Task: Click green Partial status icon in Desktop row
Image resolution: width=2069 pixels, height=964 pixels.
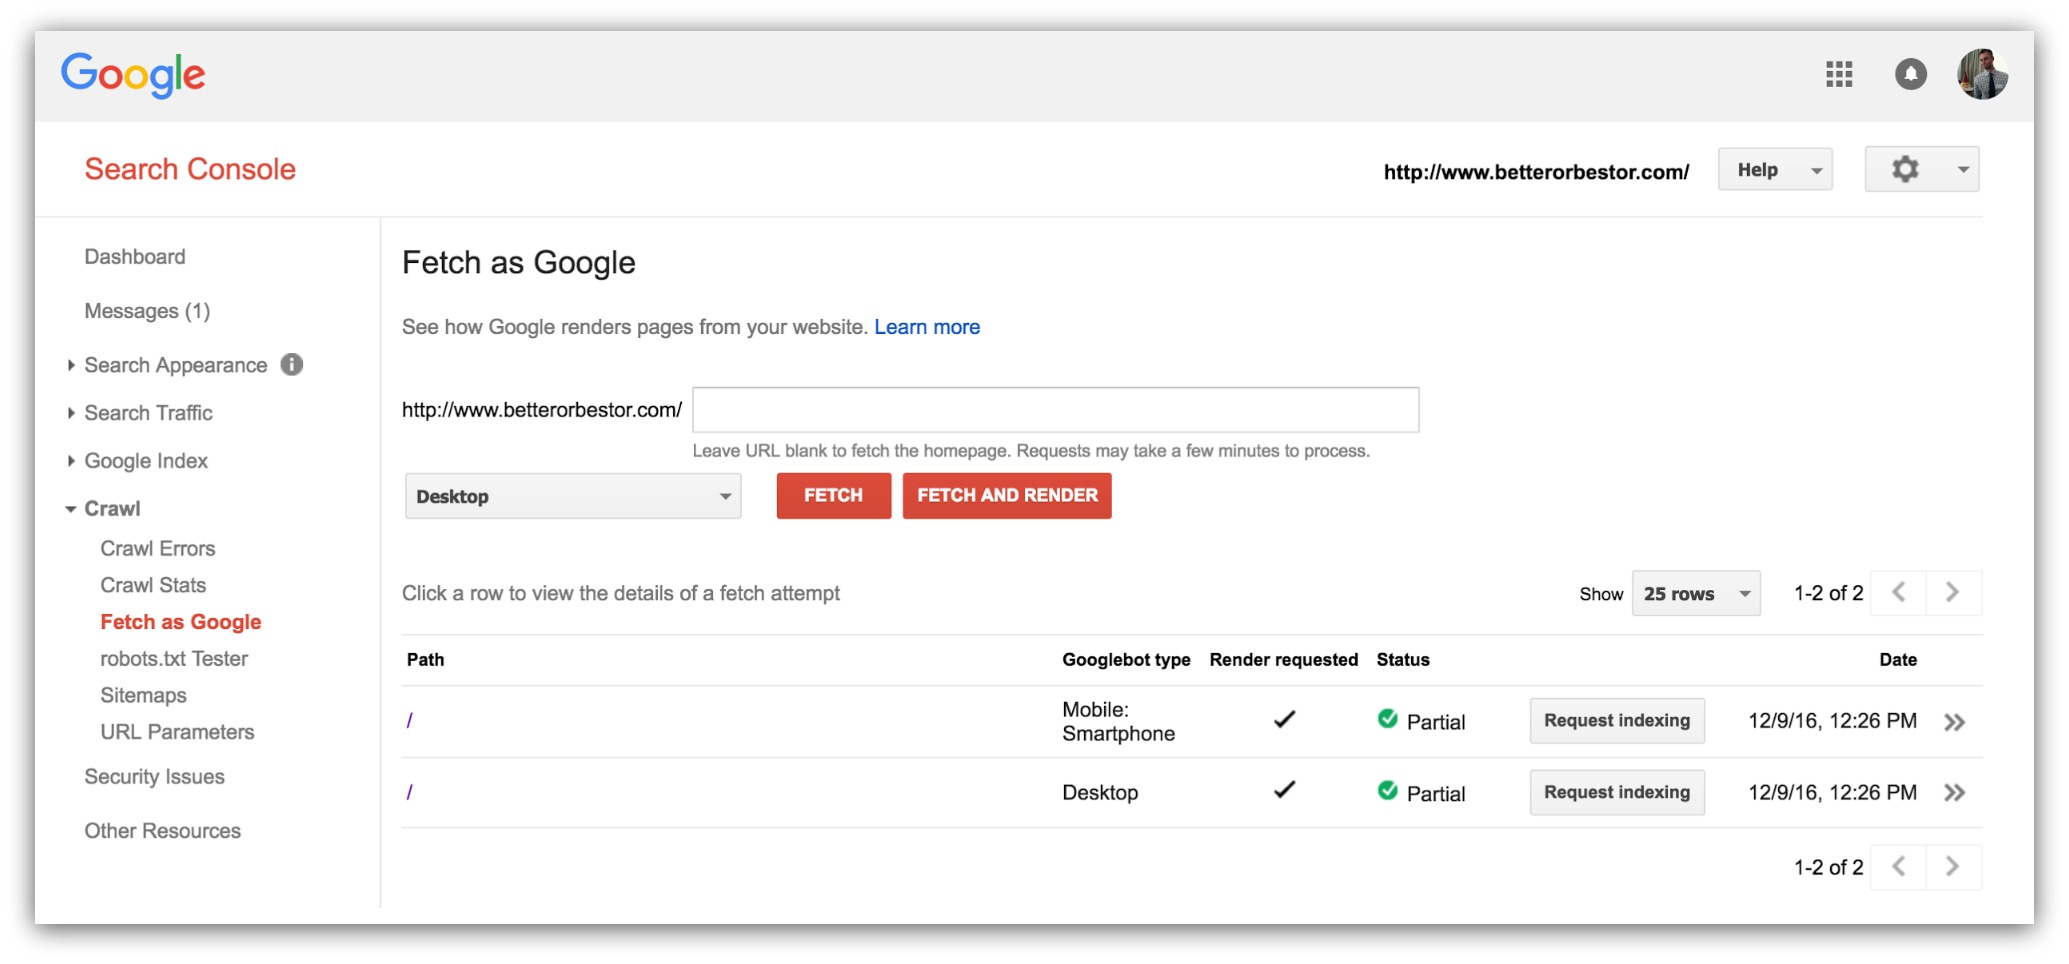Action: [1387, 790]
